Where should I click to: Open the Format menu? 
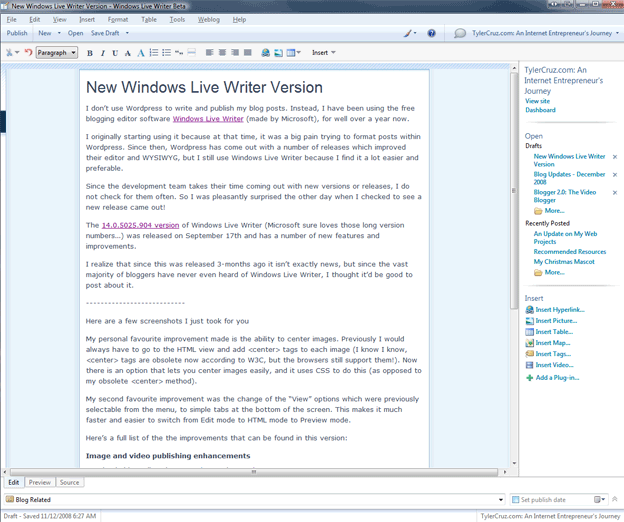(118, 19)
